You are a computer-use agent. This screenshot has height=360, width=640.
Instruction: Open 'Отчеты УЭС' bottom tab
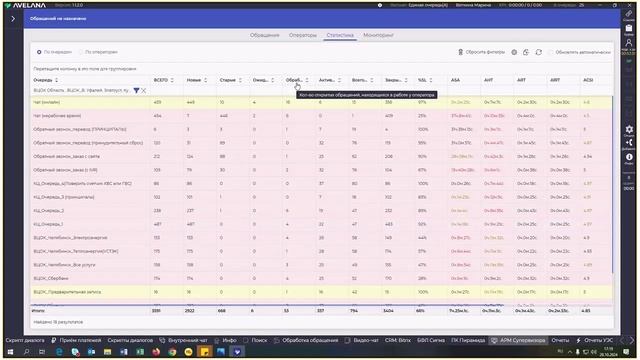(595, 340)
